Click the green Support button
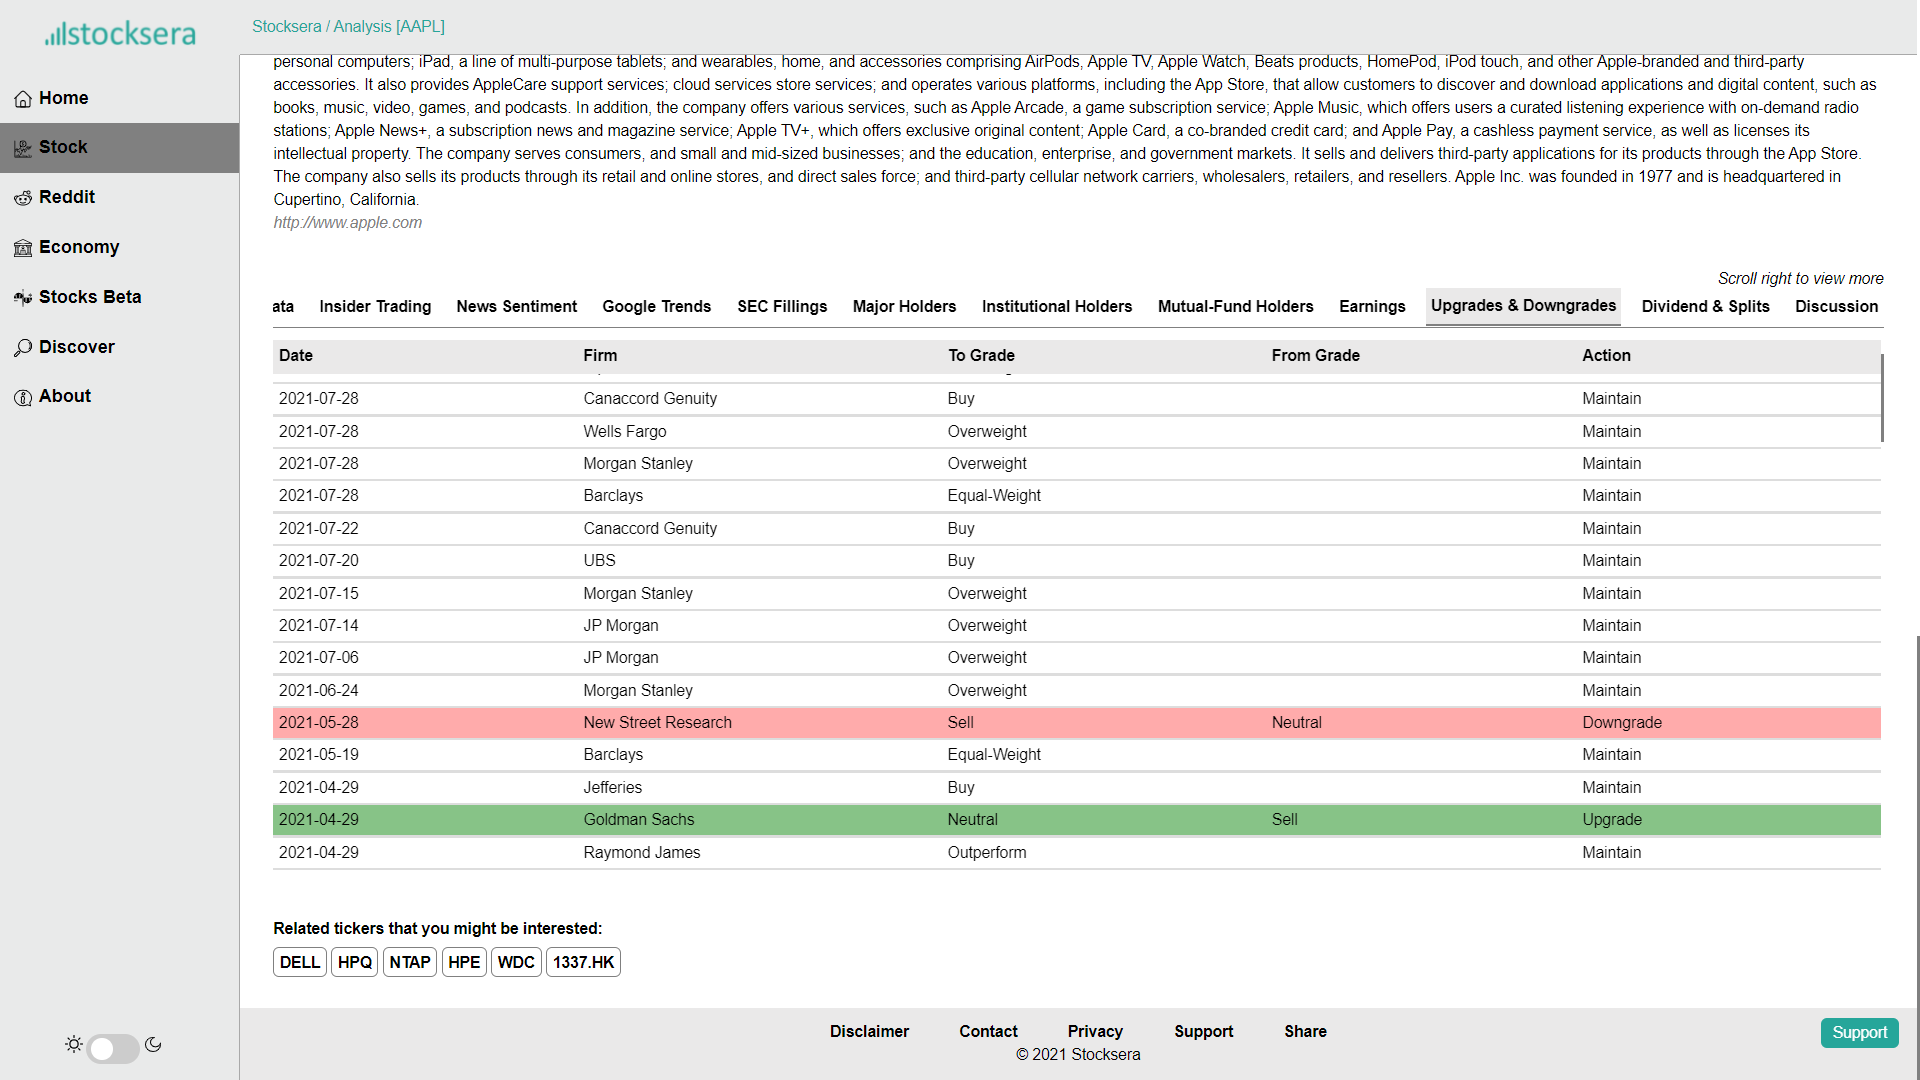This screenshot has height=1080, width=1920. click(x=1859, y=1032)
